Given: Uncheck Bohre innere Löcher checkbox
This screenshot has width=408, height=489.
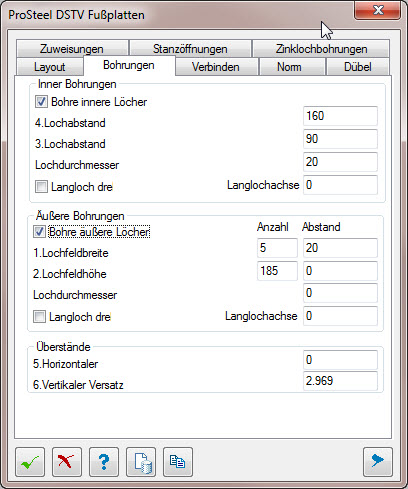Looking at the screenshot, I should 41,101.
